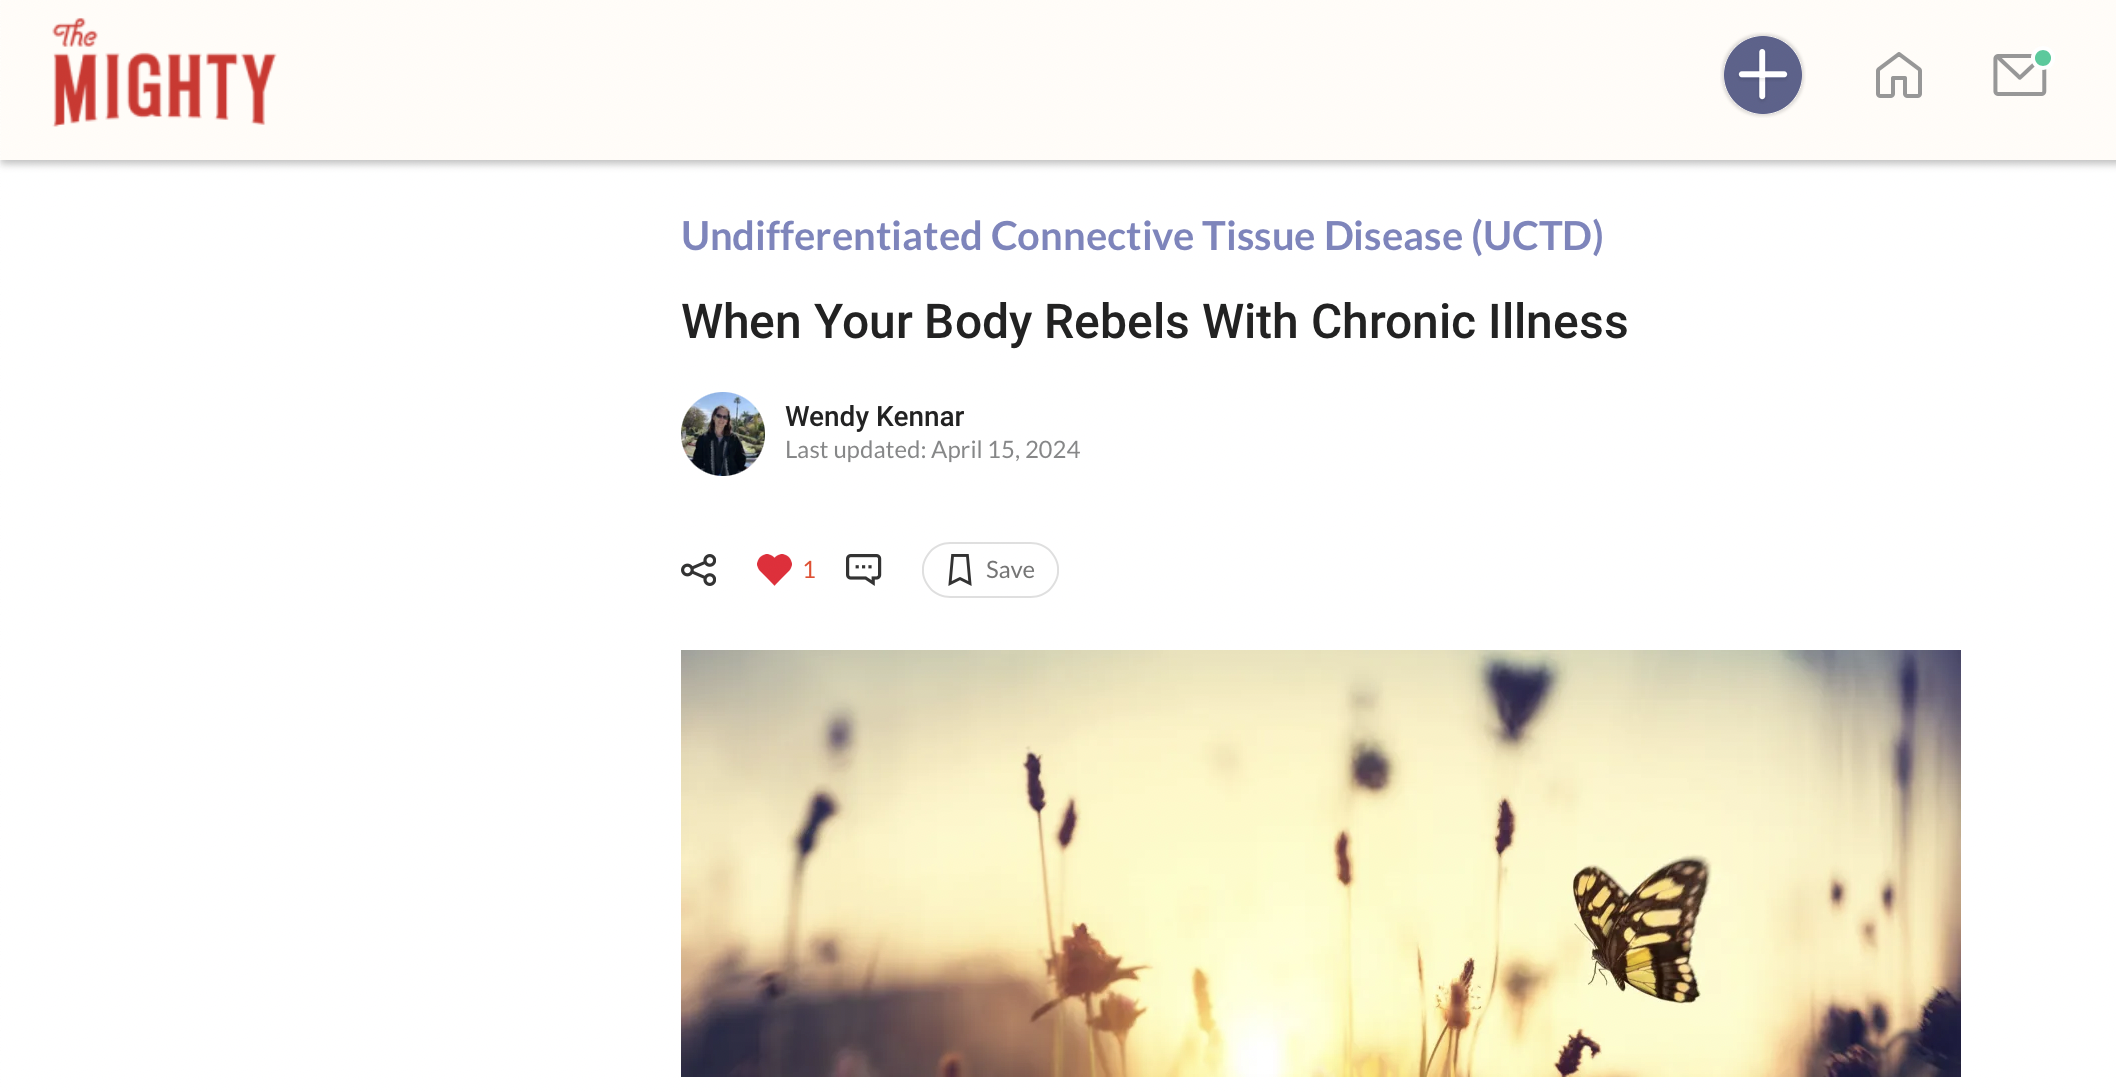This screenshot has width=2116, height=1092.
Task: Click the like count number beside heart
Action: tap(809, 570)
